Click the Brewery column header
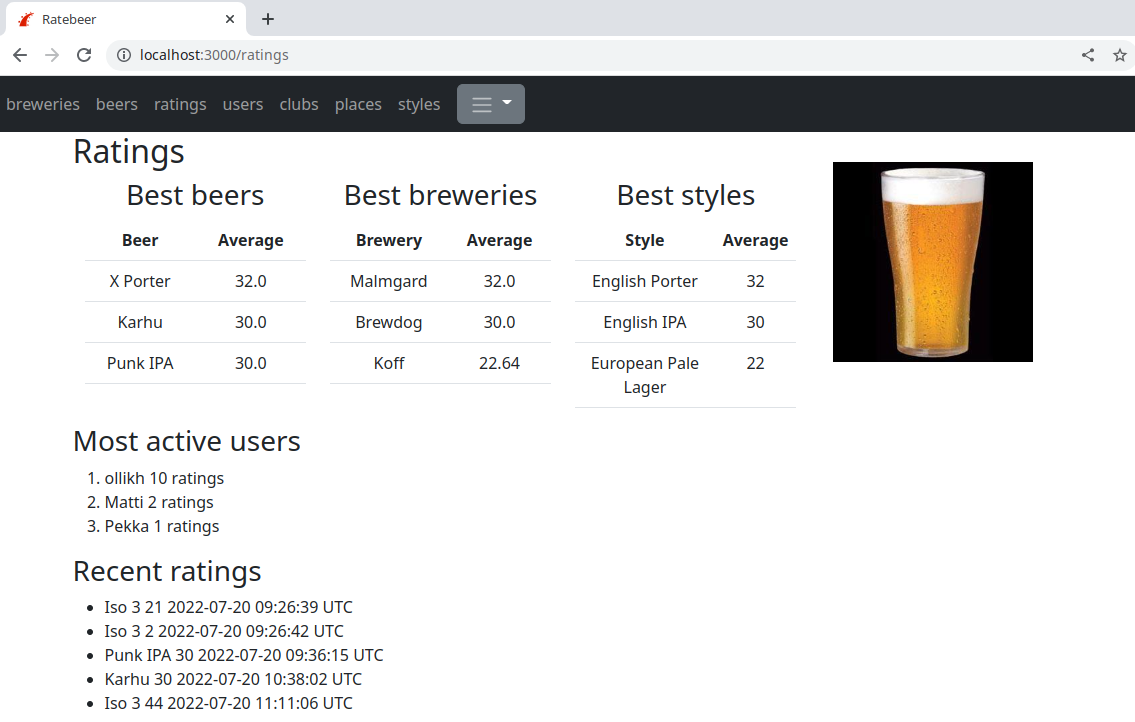 click(x=389, y=240)
